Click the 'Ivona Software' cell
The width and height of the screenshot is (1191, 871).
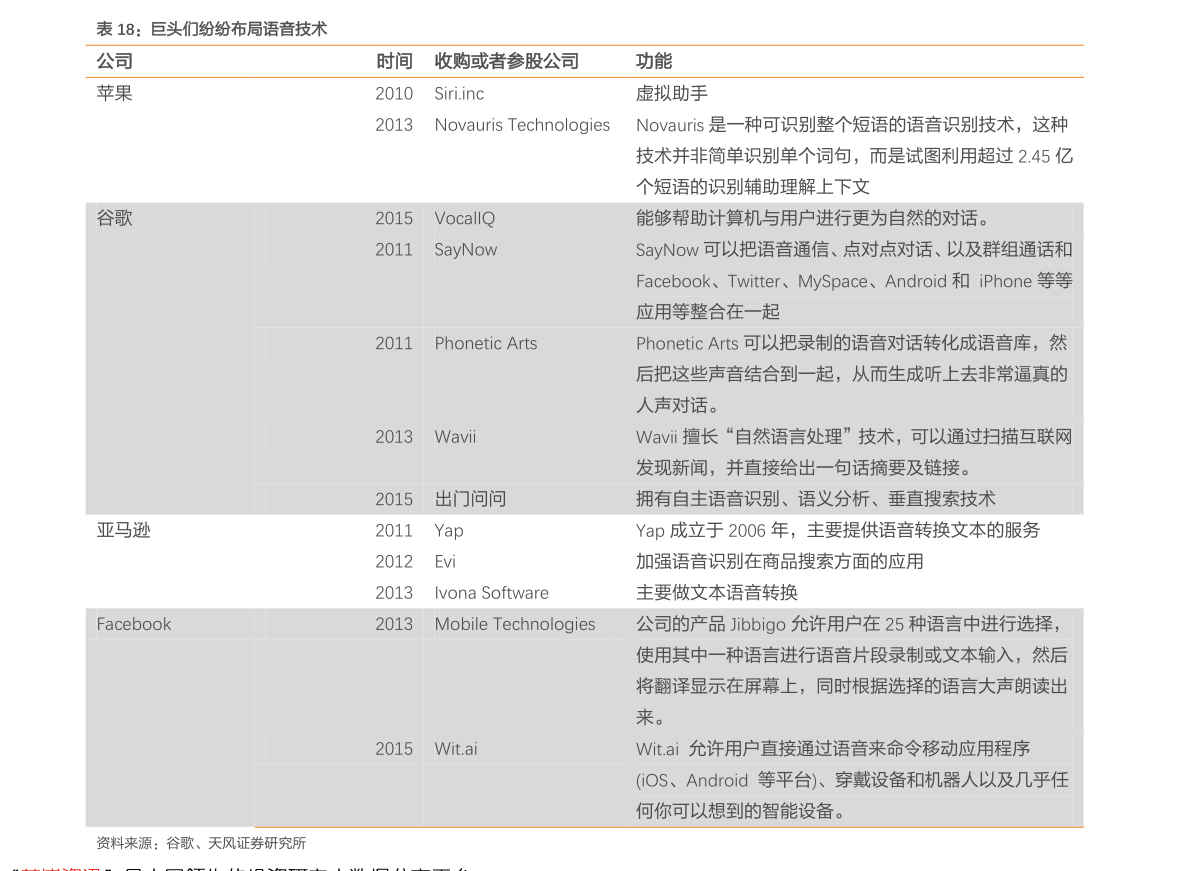click(x=491, y=593)
